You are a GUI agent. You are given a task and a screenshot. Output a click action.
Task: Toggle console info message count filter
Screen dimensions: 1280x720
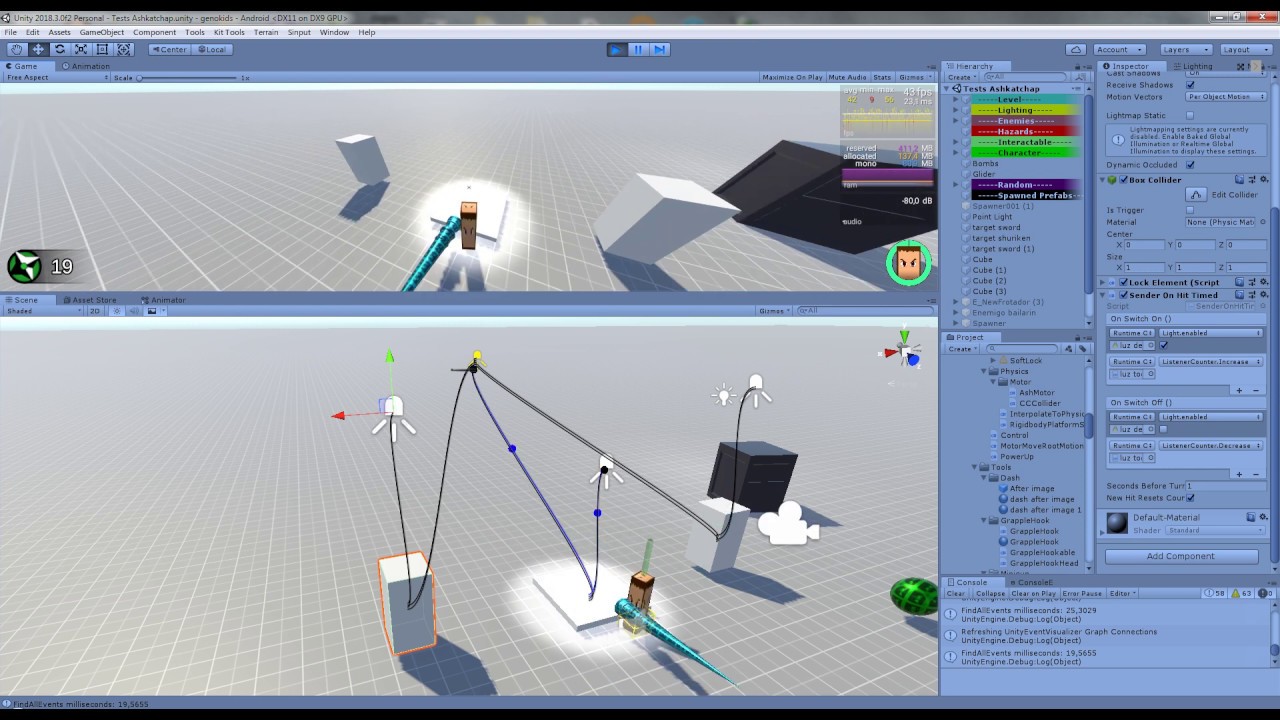(1215, 593)
